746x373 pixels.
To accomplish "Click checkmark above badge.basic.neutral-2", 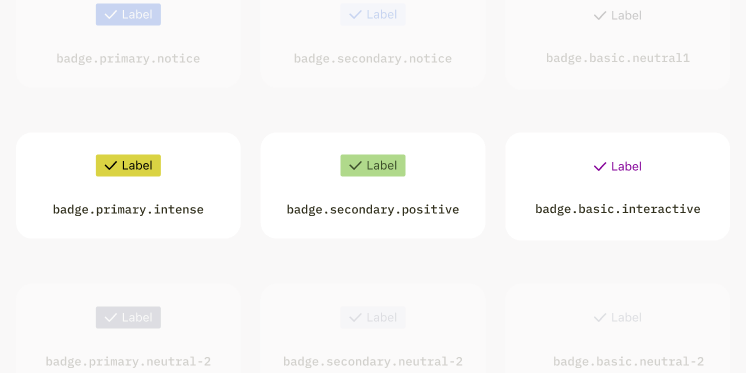I will point(600,317).
